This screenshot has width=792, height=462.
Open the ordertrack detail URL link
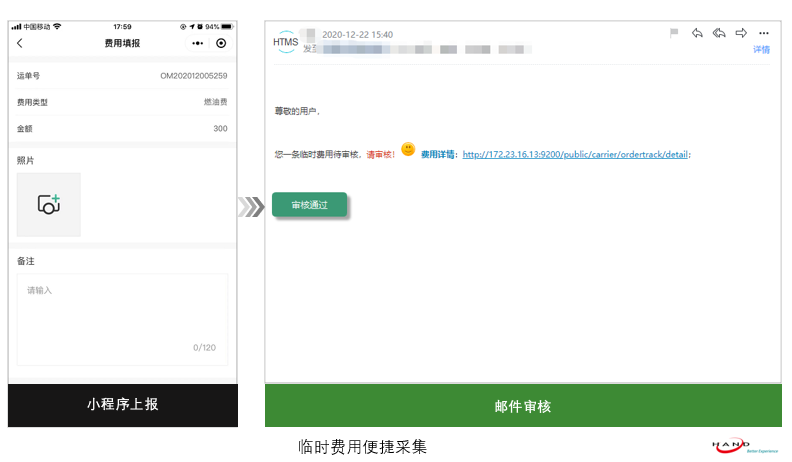575,155
